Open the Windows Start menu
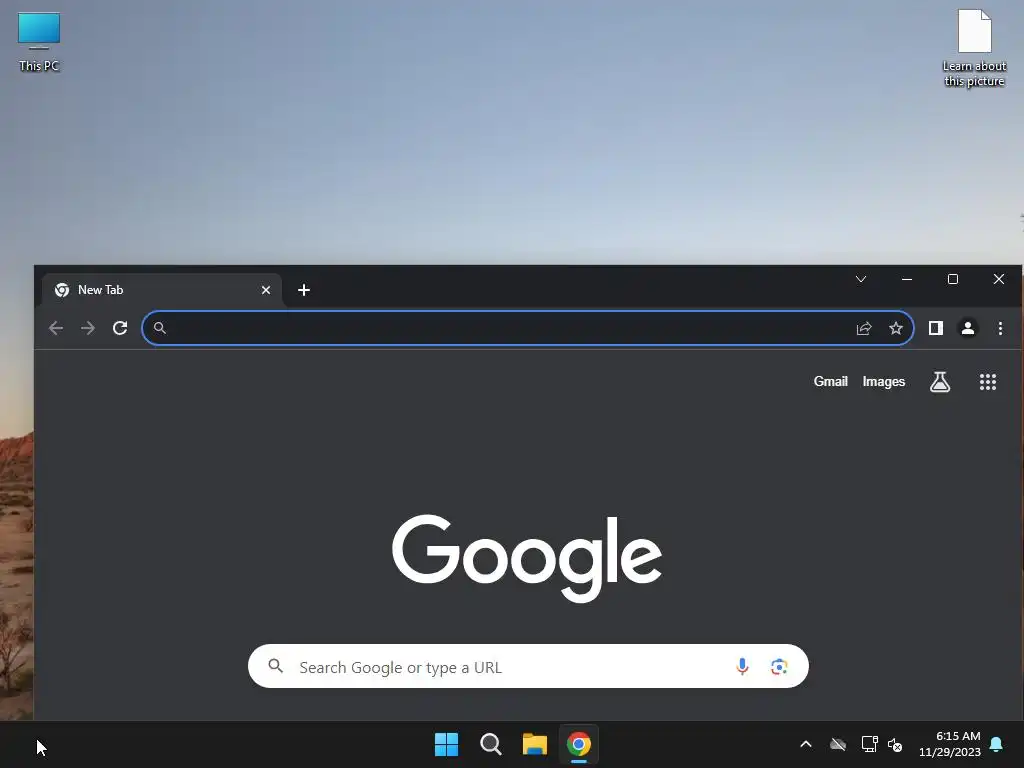Screen dimensions: 1024x768 (x=447, y=744)
